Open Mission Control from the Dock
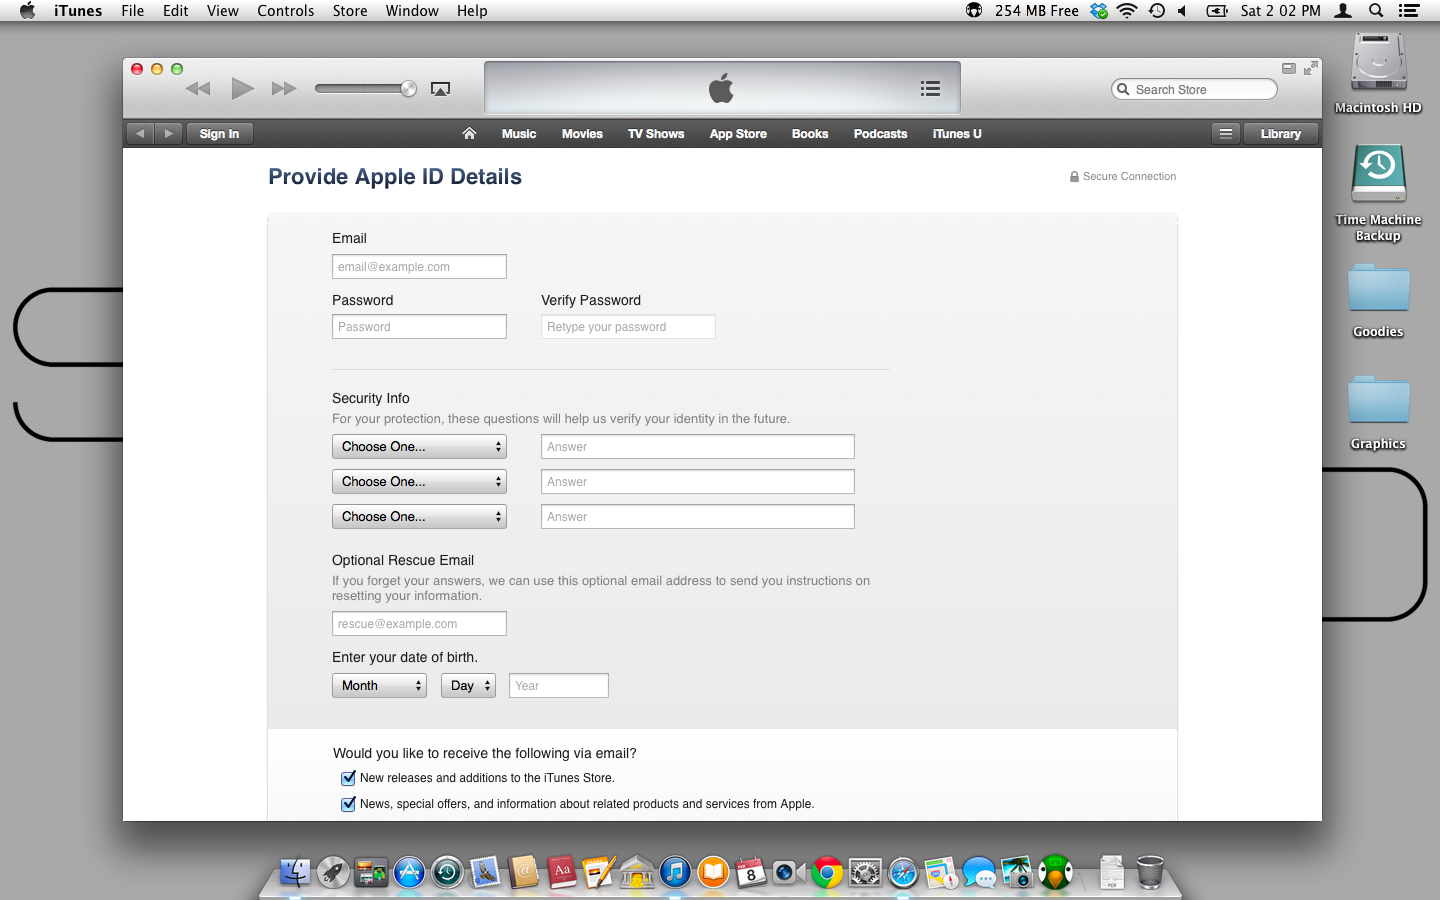1440x900 pixels. [x=371, y=873]
